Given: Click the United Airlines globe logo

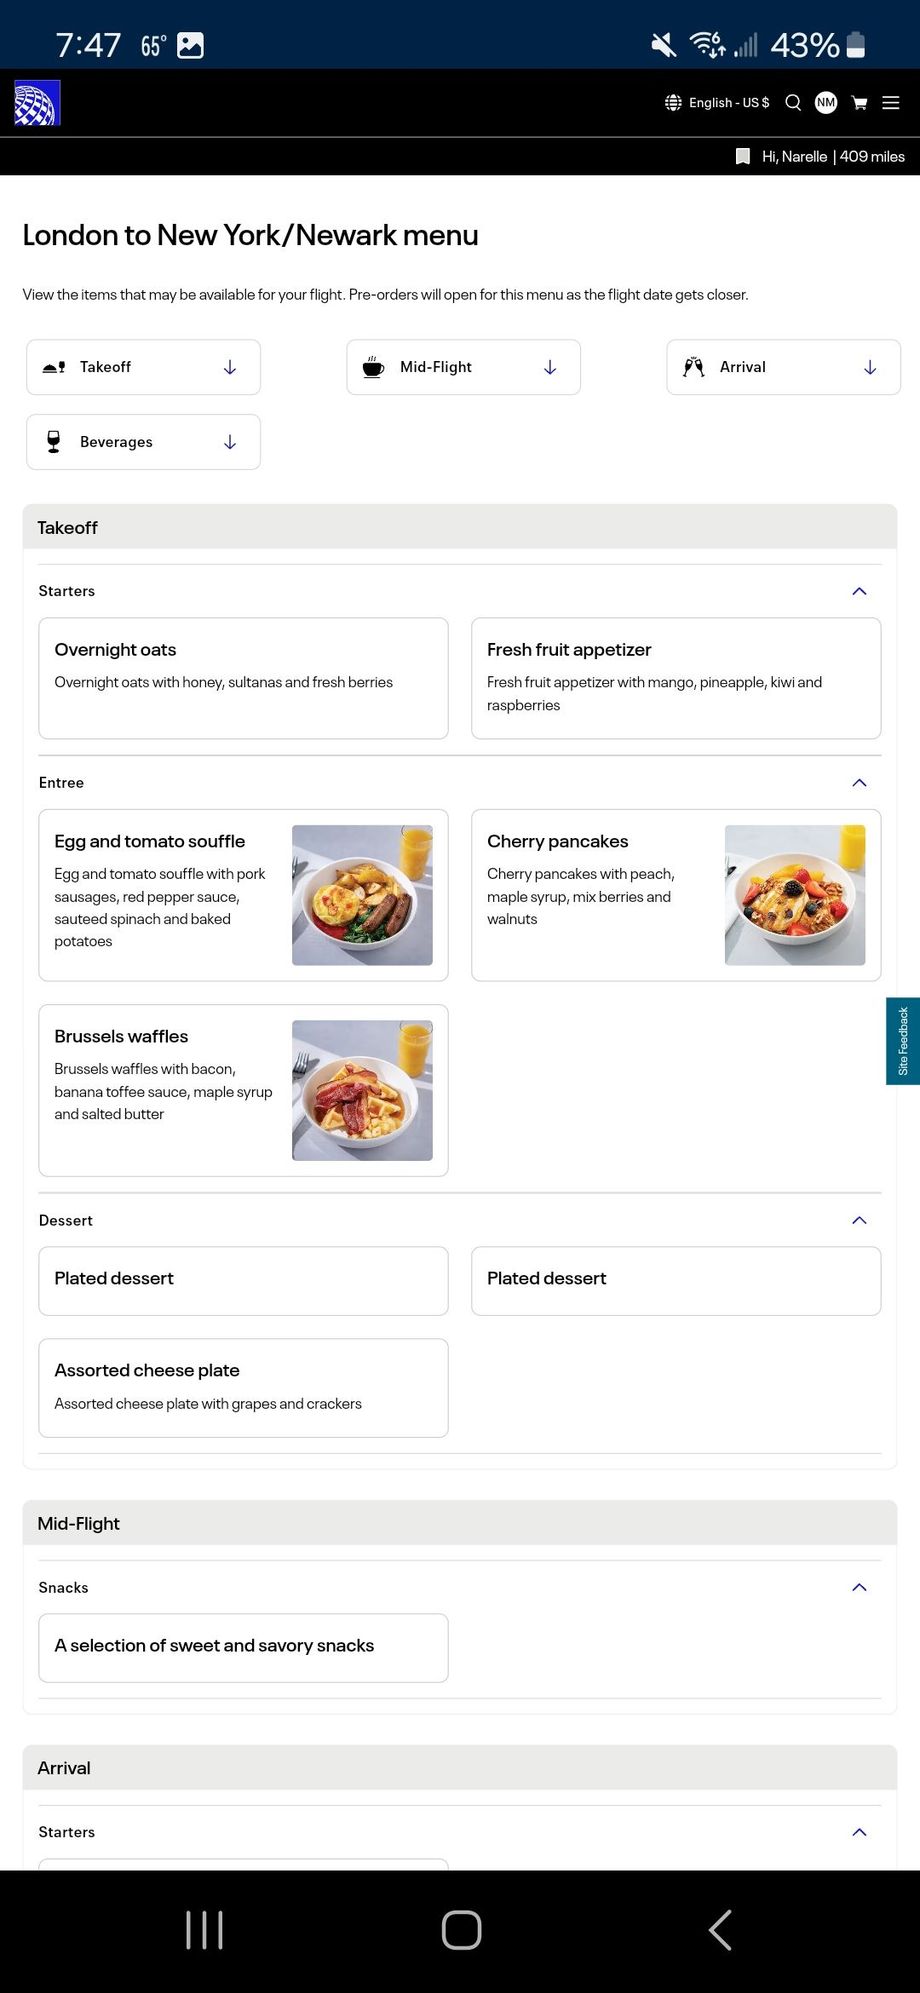Looking at the screenshot, I should pos(38,103).
